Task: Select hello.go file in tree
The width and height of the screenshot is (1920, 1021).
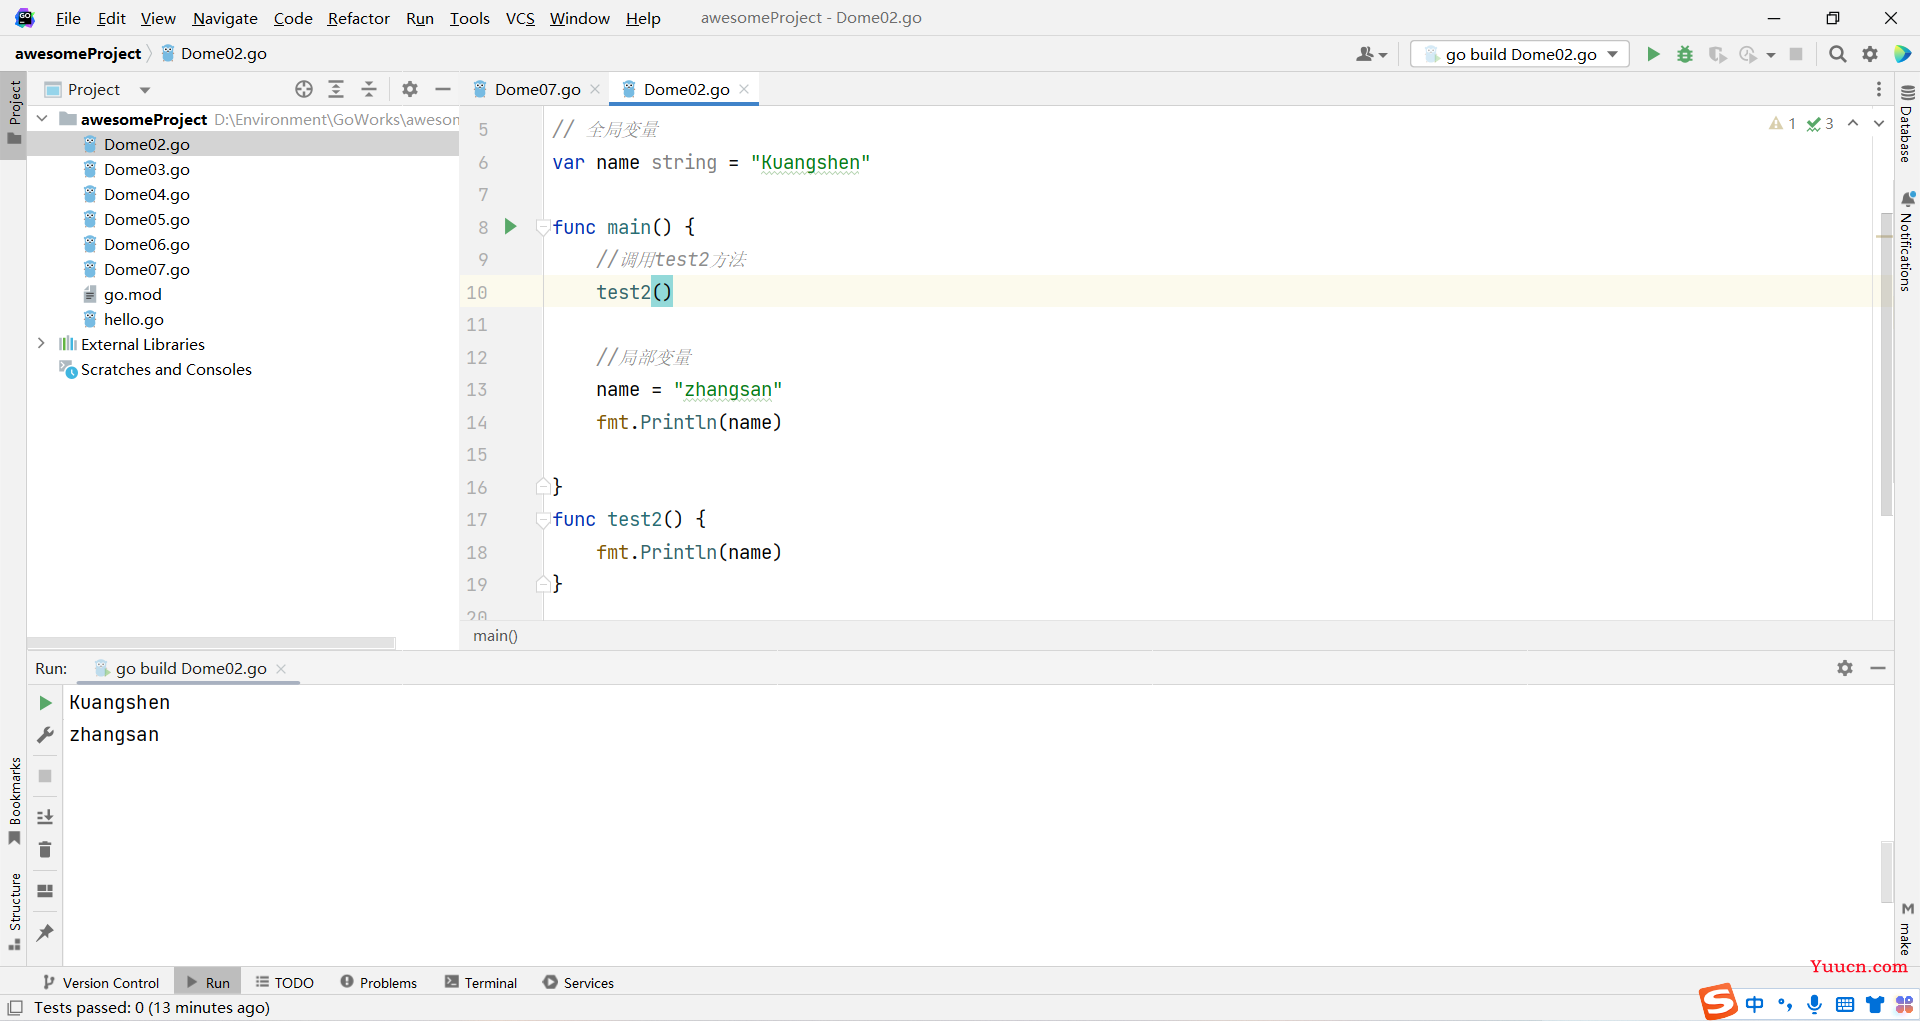Action: pos(133,319)
